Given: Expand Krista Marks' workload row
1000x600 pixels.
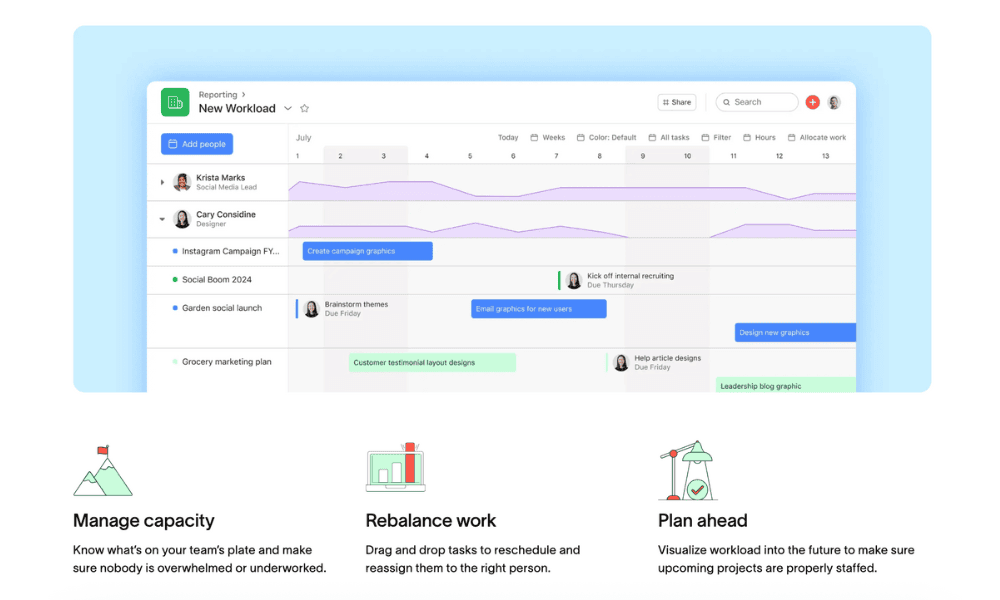Looking at the screenshot, I should [163, 182].
